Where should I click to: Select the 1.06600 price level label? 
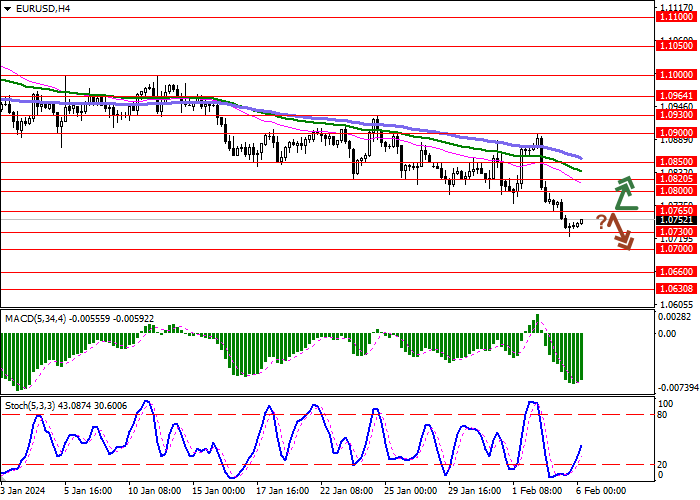[677, 271]
